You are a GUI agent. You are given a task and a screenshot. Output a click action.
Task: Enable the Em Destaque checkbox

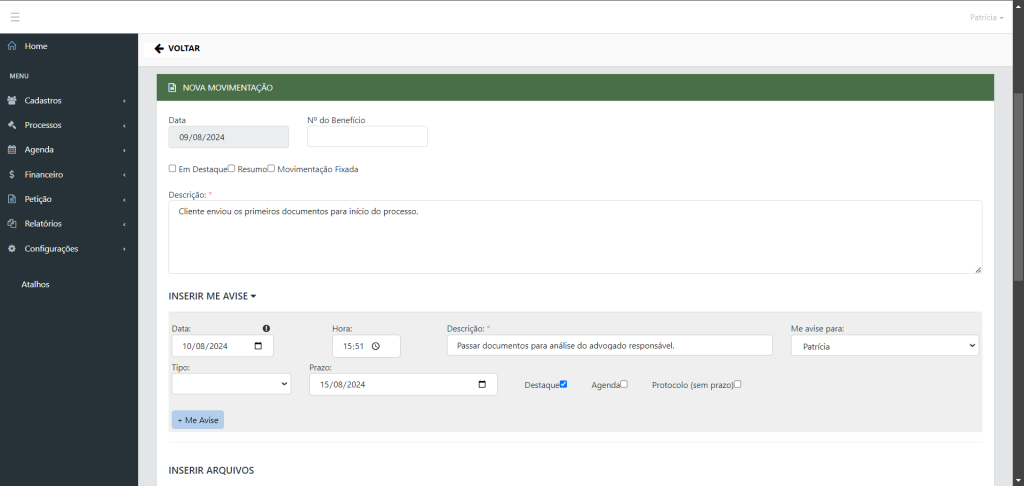tap(173, 169)
